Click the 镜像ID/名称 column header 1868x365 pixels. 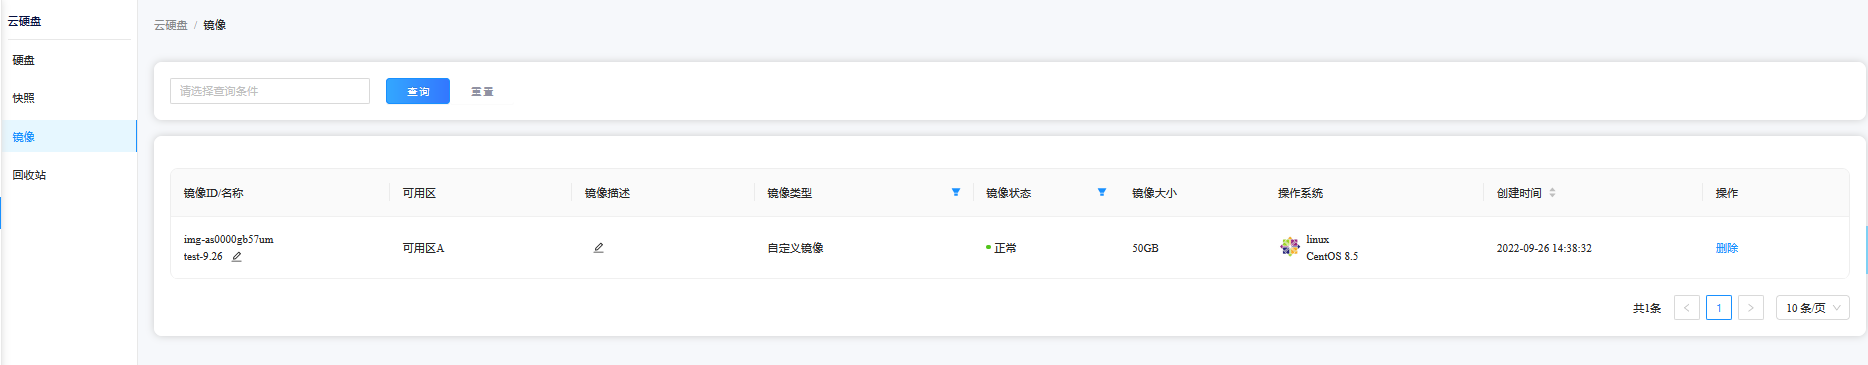[213, 193]
